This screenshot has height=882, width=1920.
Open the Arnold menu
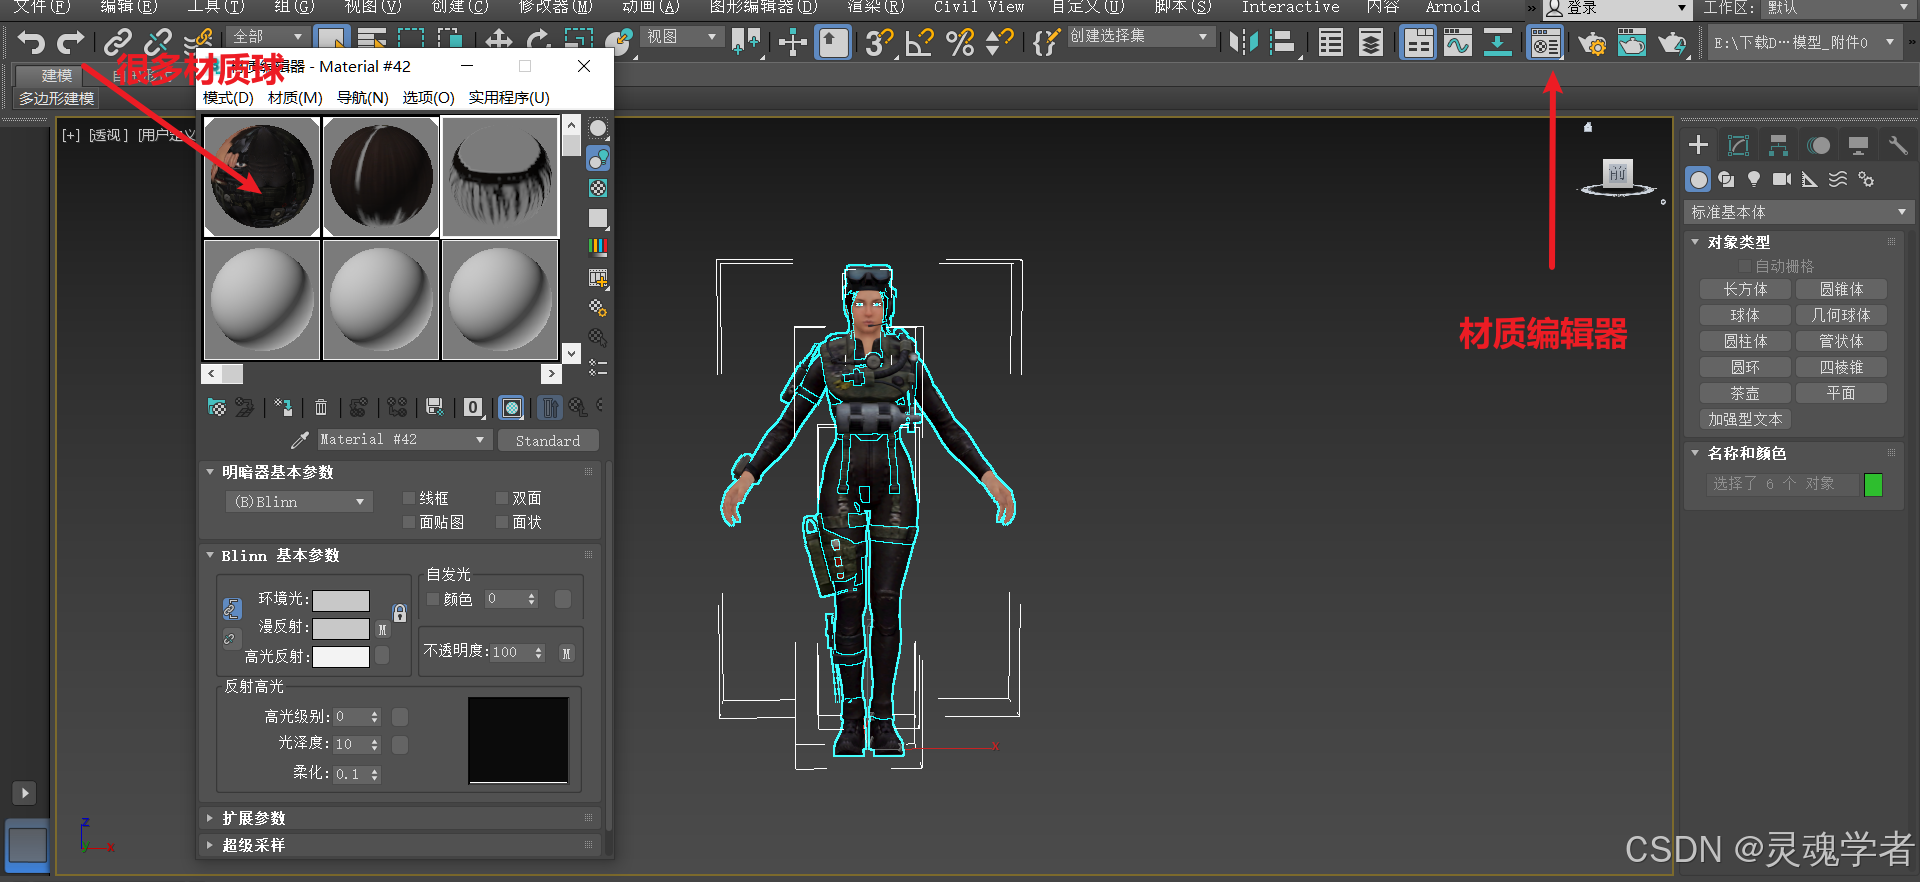pos(1452,7)
